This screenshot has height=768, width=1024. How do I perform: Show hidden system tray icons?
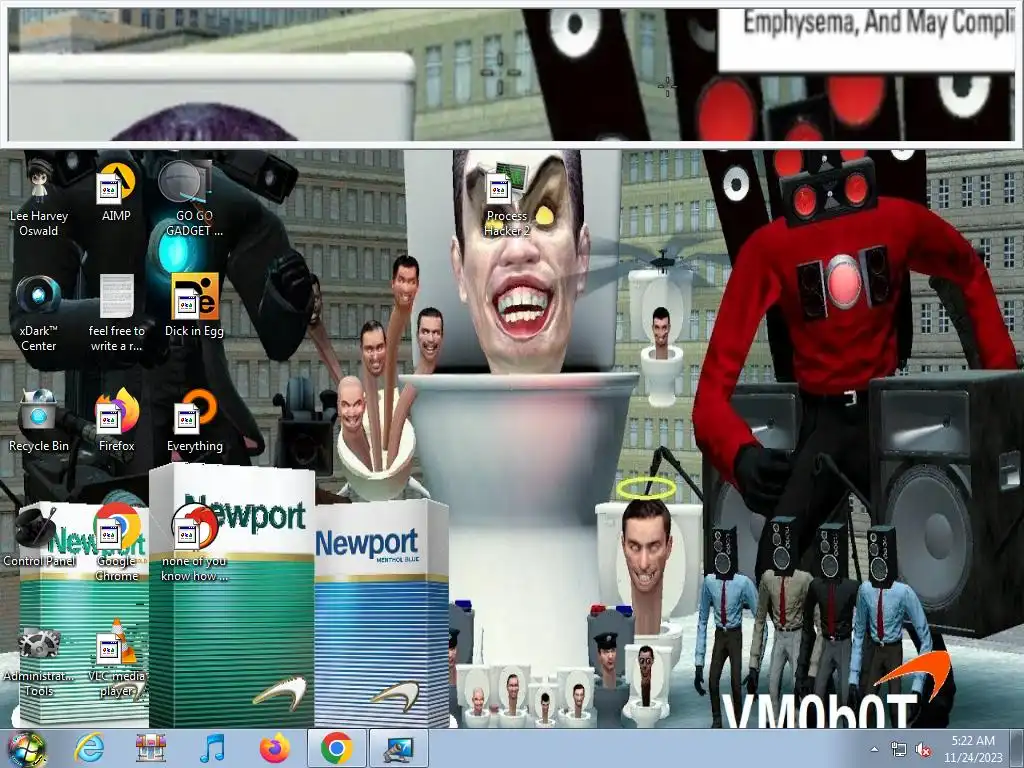point(874,749)
